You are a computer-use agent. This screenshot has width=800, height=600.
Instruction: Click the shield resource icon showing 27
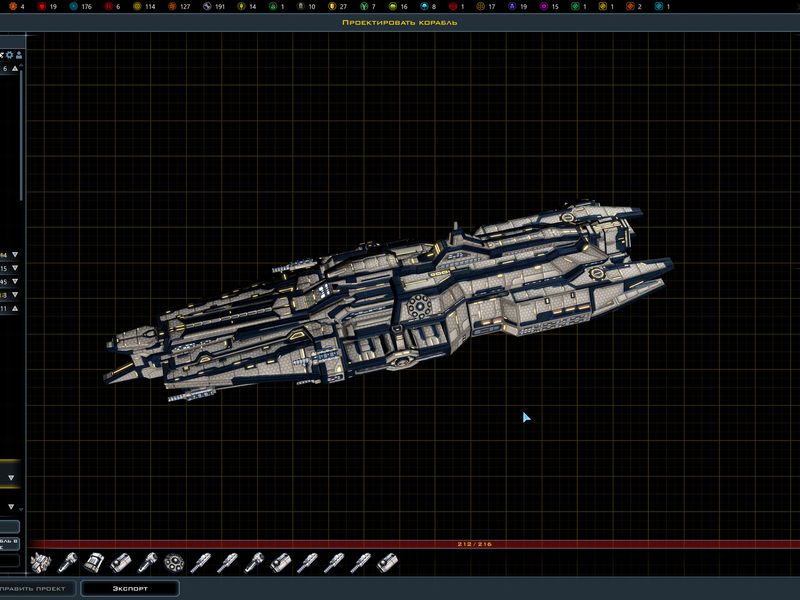(x=332, y=7)
